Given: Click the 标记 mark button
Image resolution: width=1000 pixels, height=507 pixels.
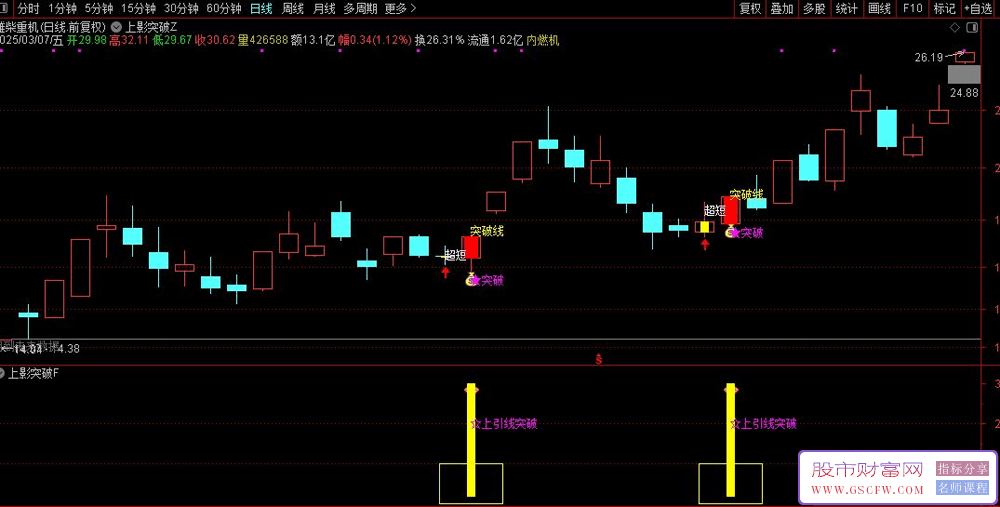Looking at the screenshot, I should click(x=944, y=8).
